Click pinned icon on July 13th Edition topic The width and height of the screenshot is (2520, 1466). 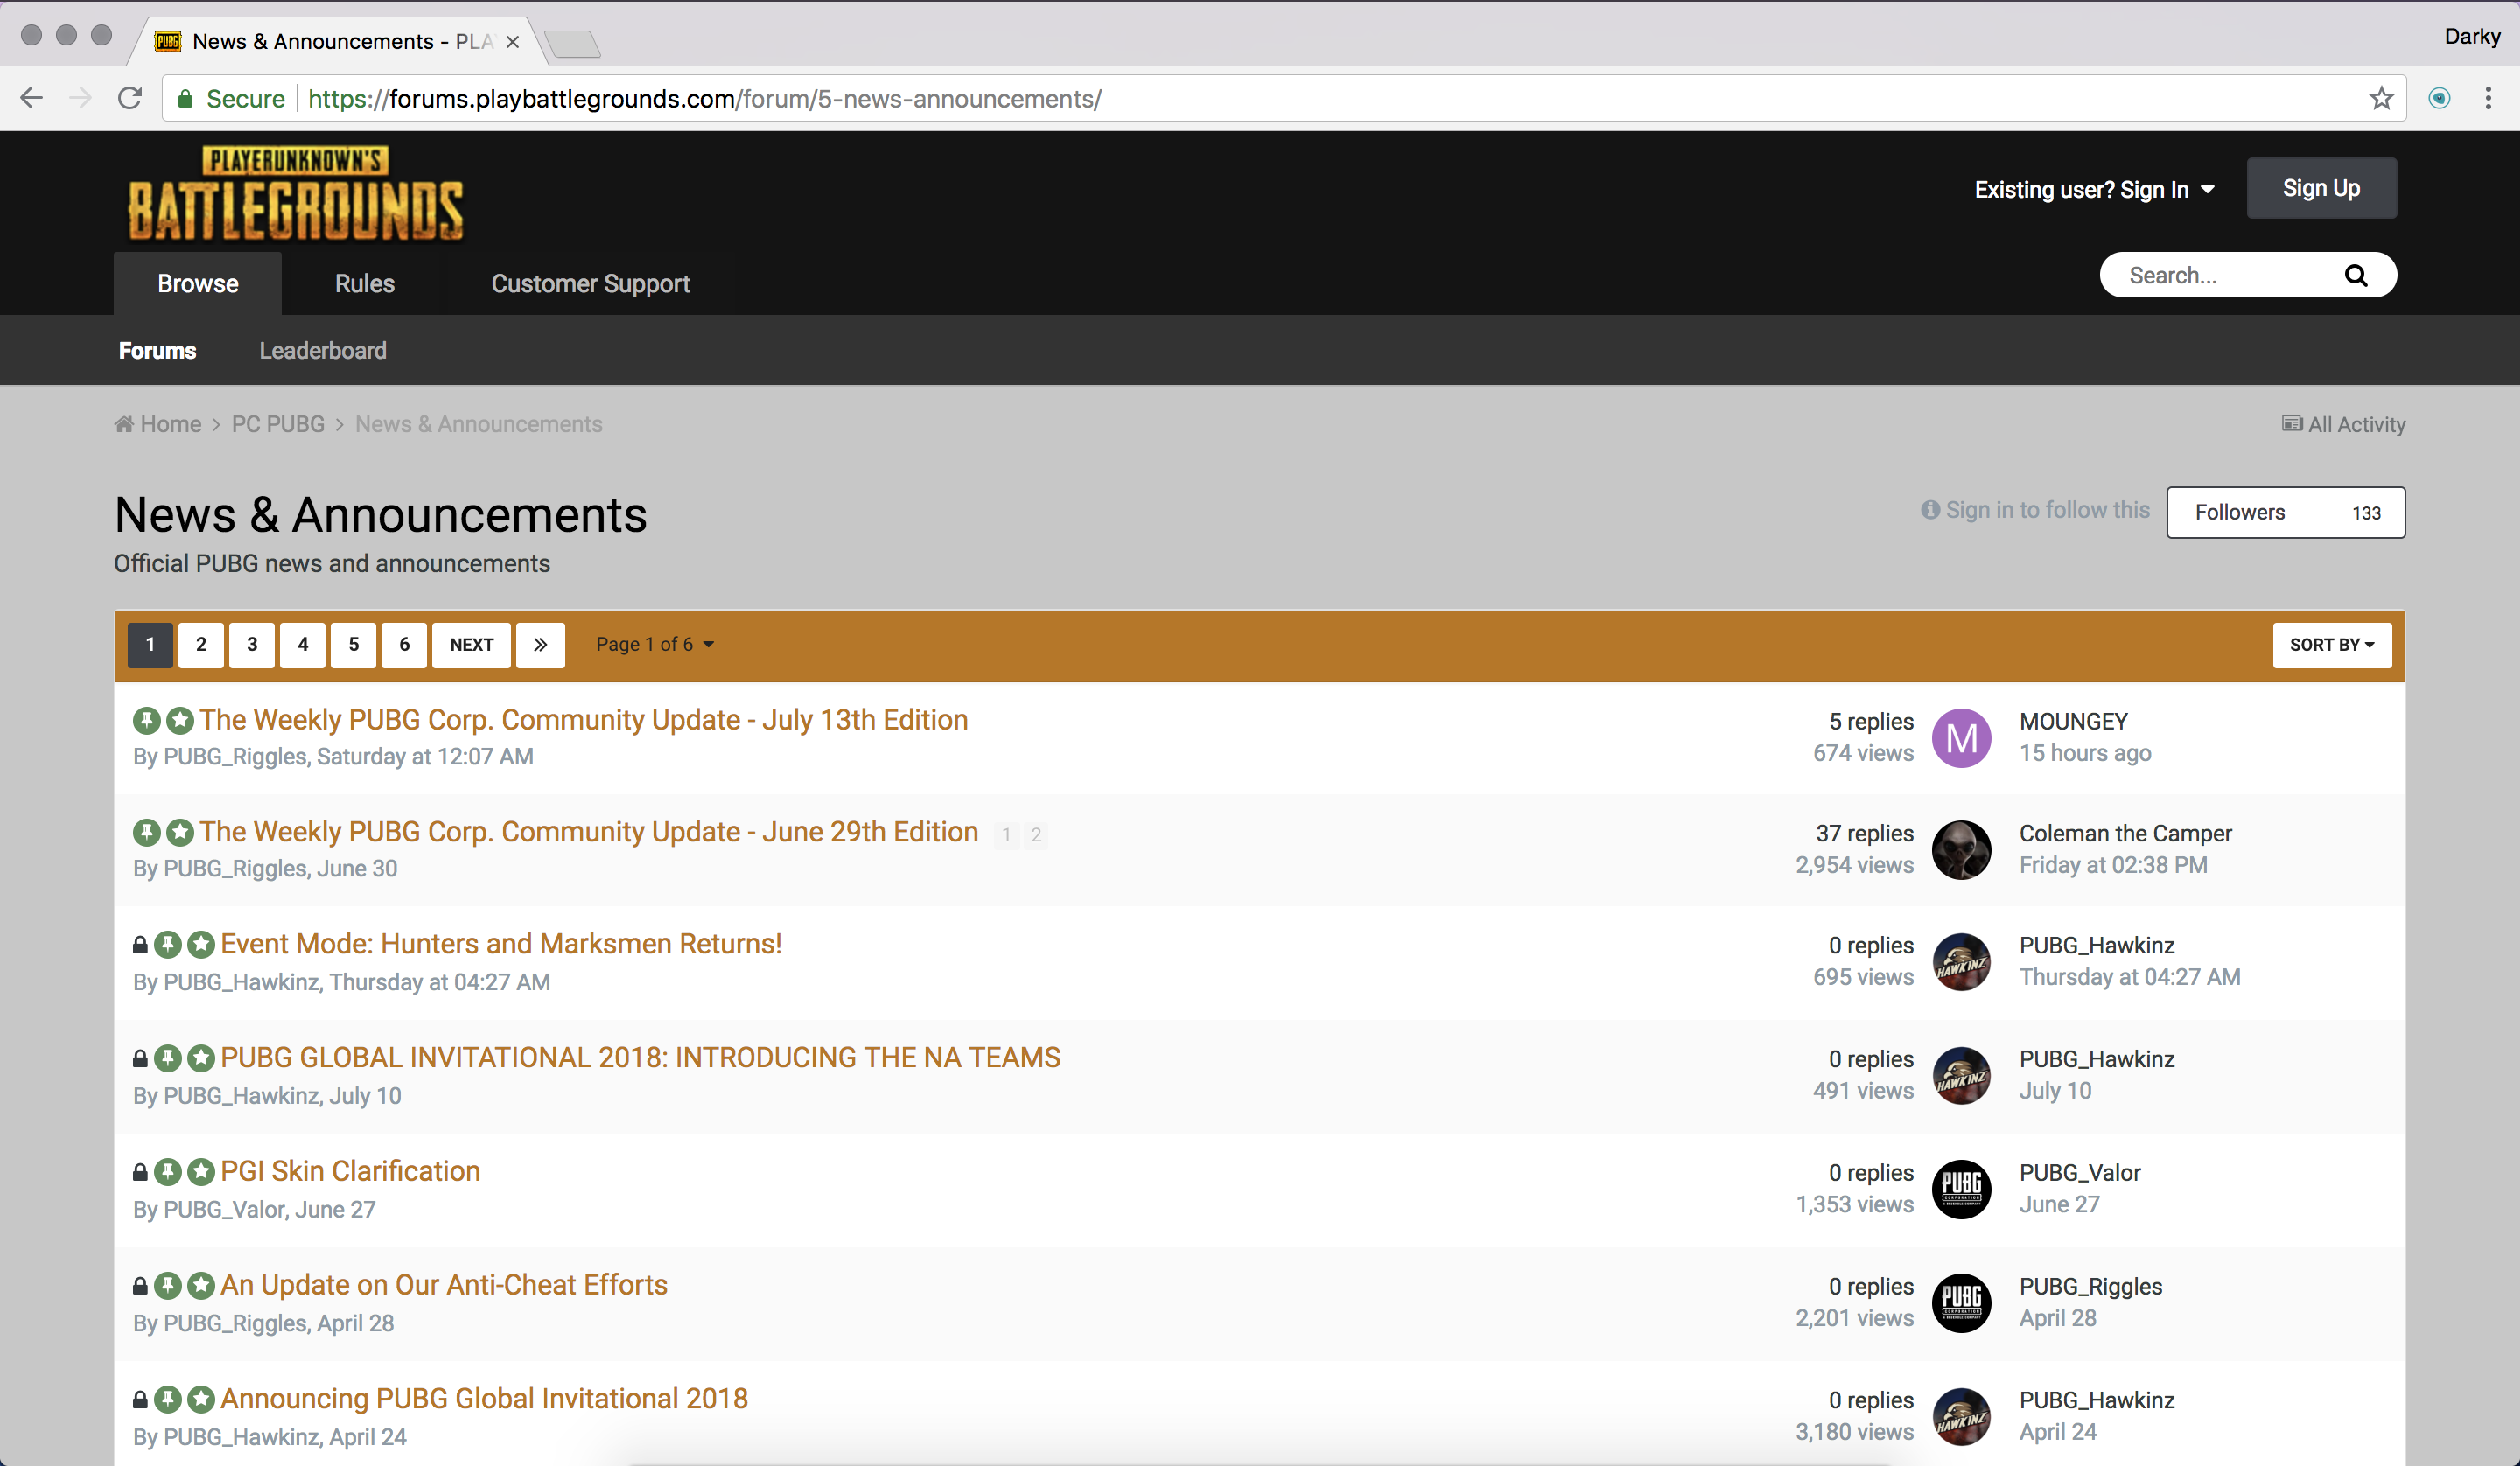[x=147, y=720]
